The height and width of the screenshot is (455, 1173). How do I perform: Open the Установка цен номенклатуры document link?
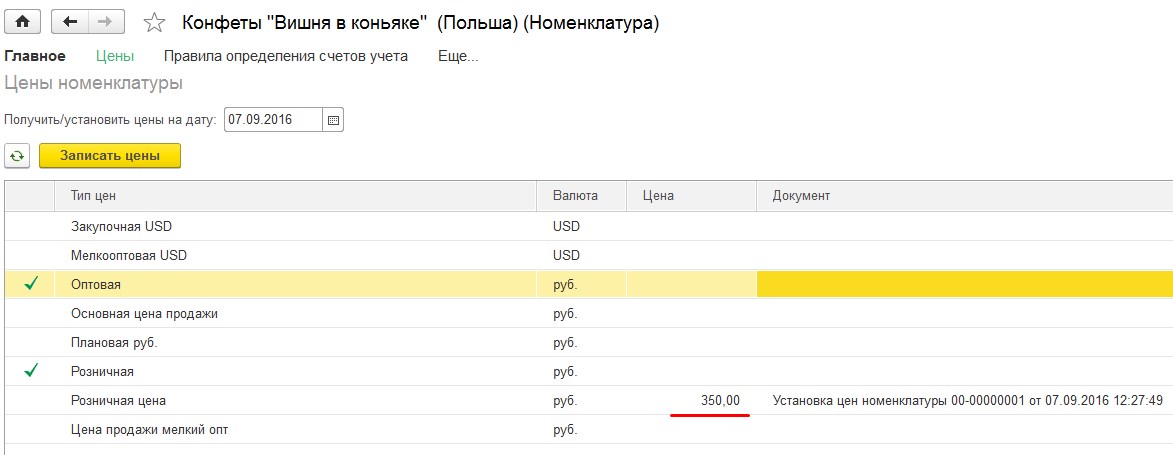click(x=967, y=400)
